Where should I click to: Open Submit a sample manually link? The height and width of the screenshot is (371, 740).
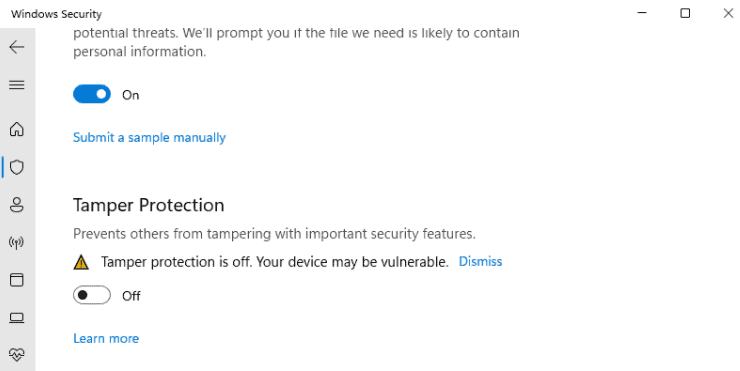[x=149, y=137]
